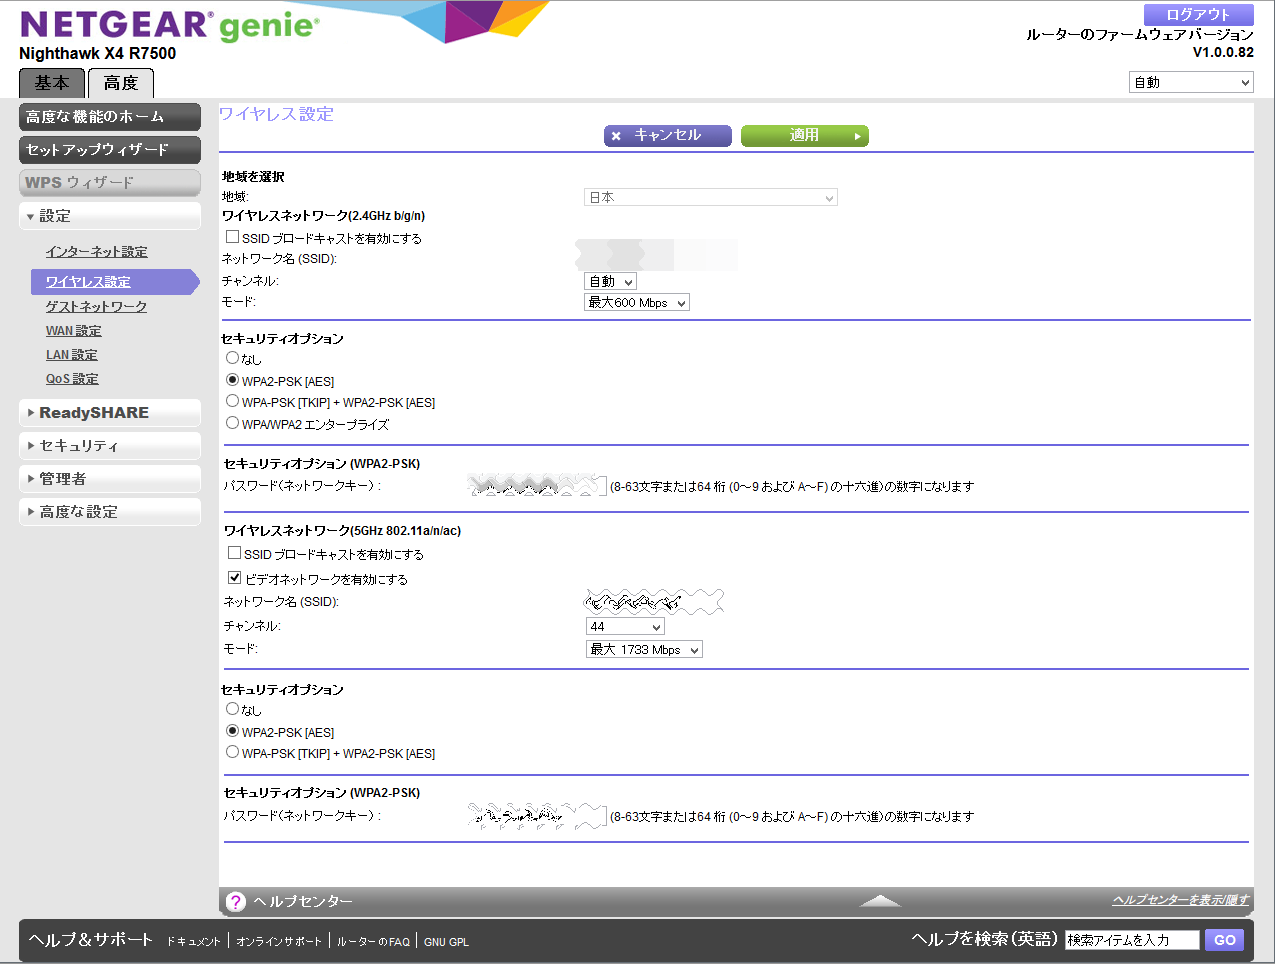Click the help center question mark icon

235,902
